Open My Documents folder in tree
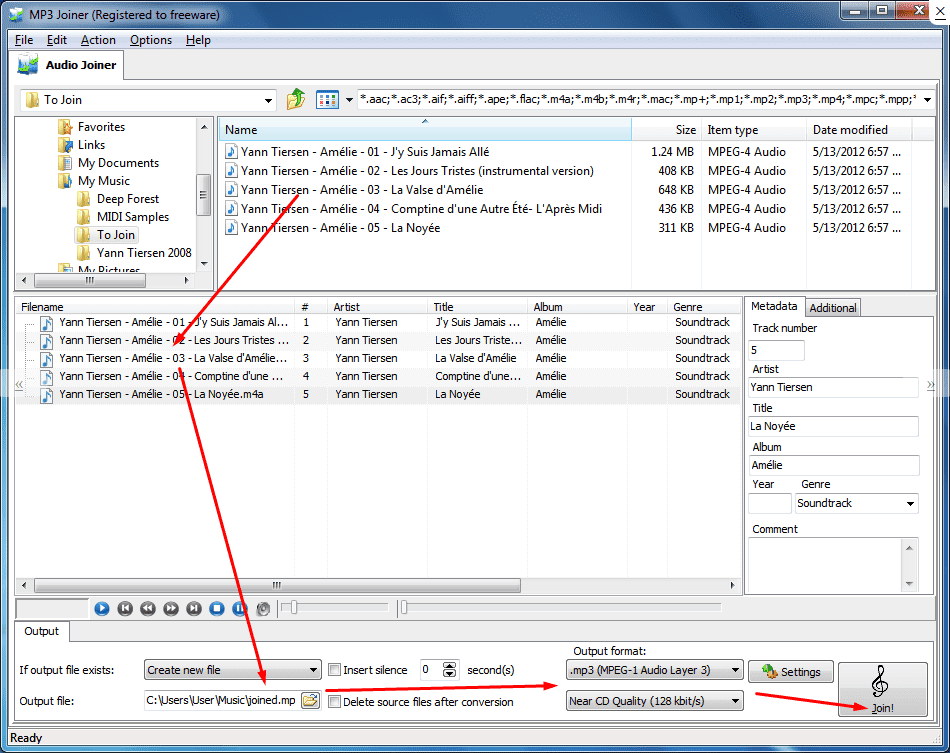The height and width of the screenshot is (753, 950). pos(118,163)
